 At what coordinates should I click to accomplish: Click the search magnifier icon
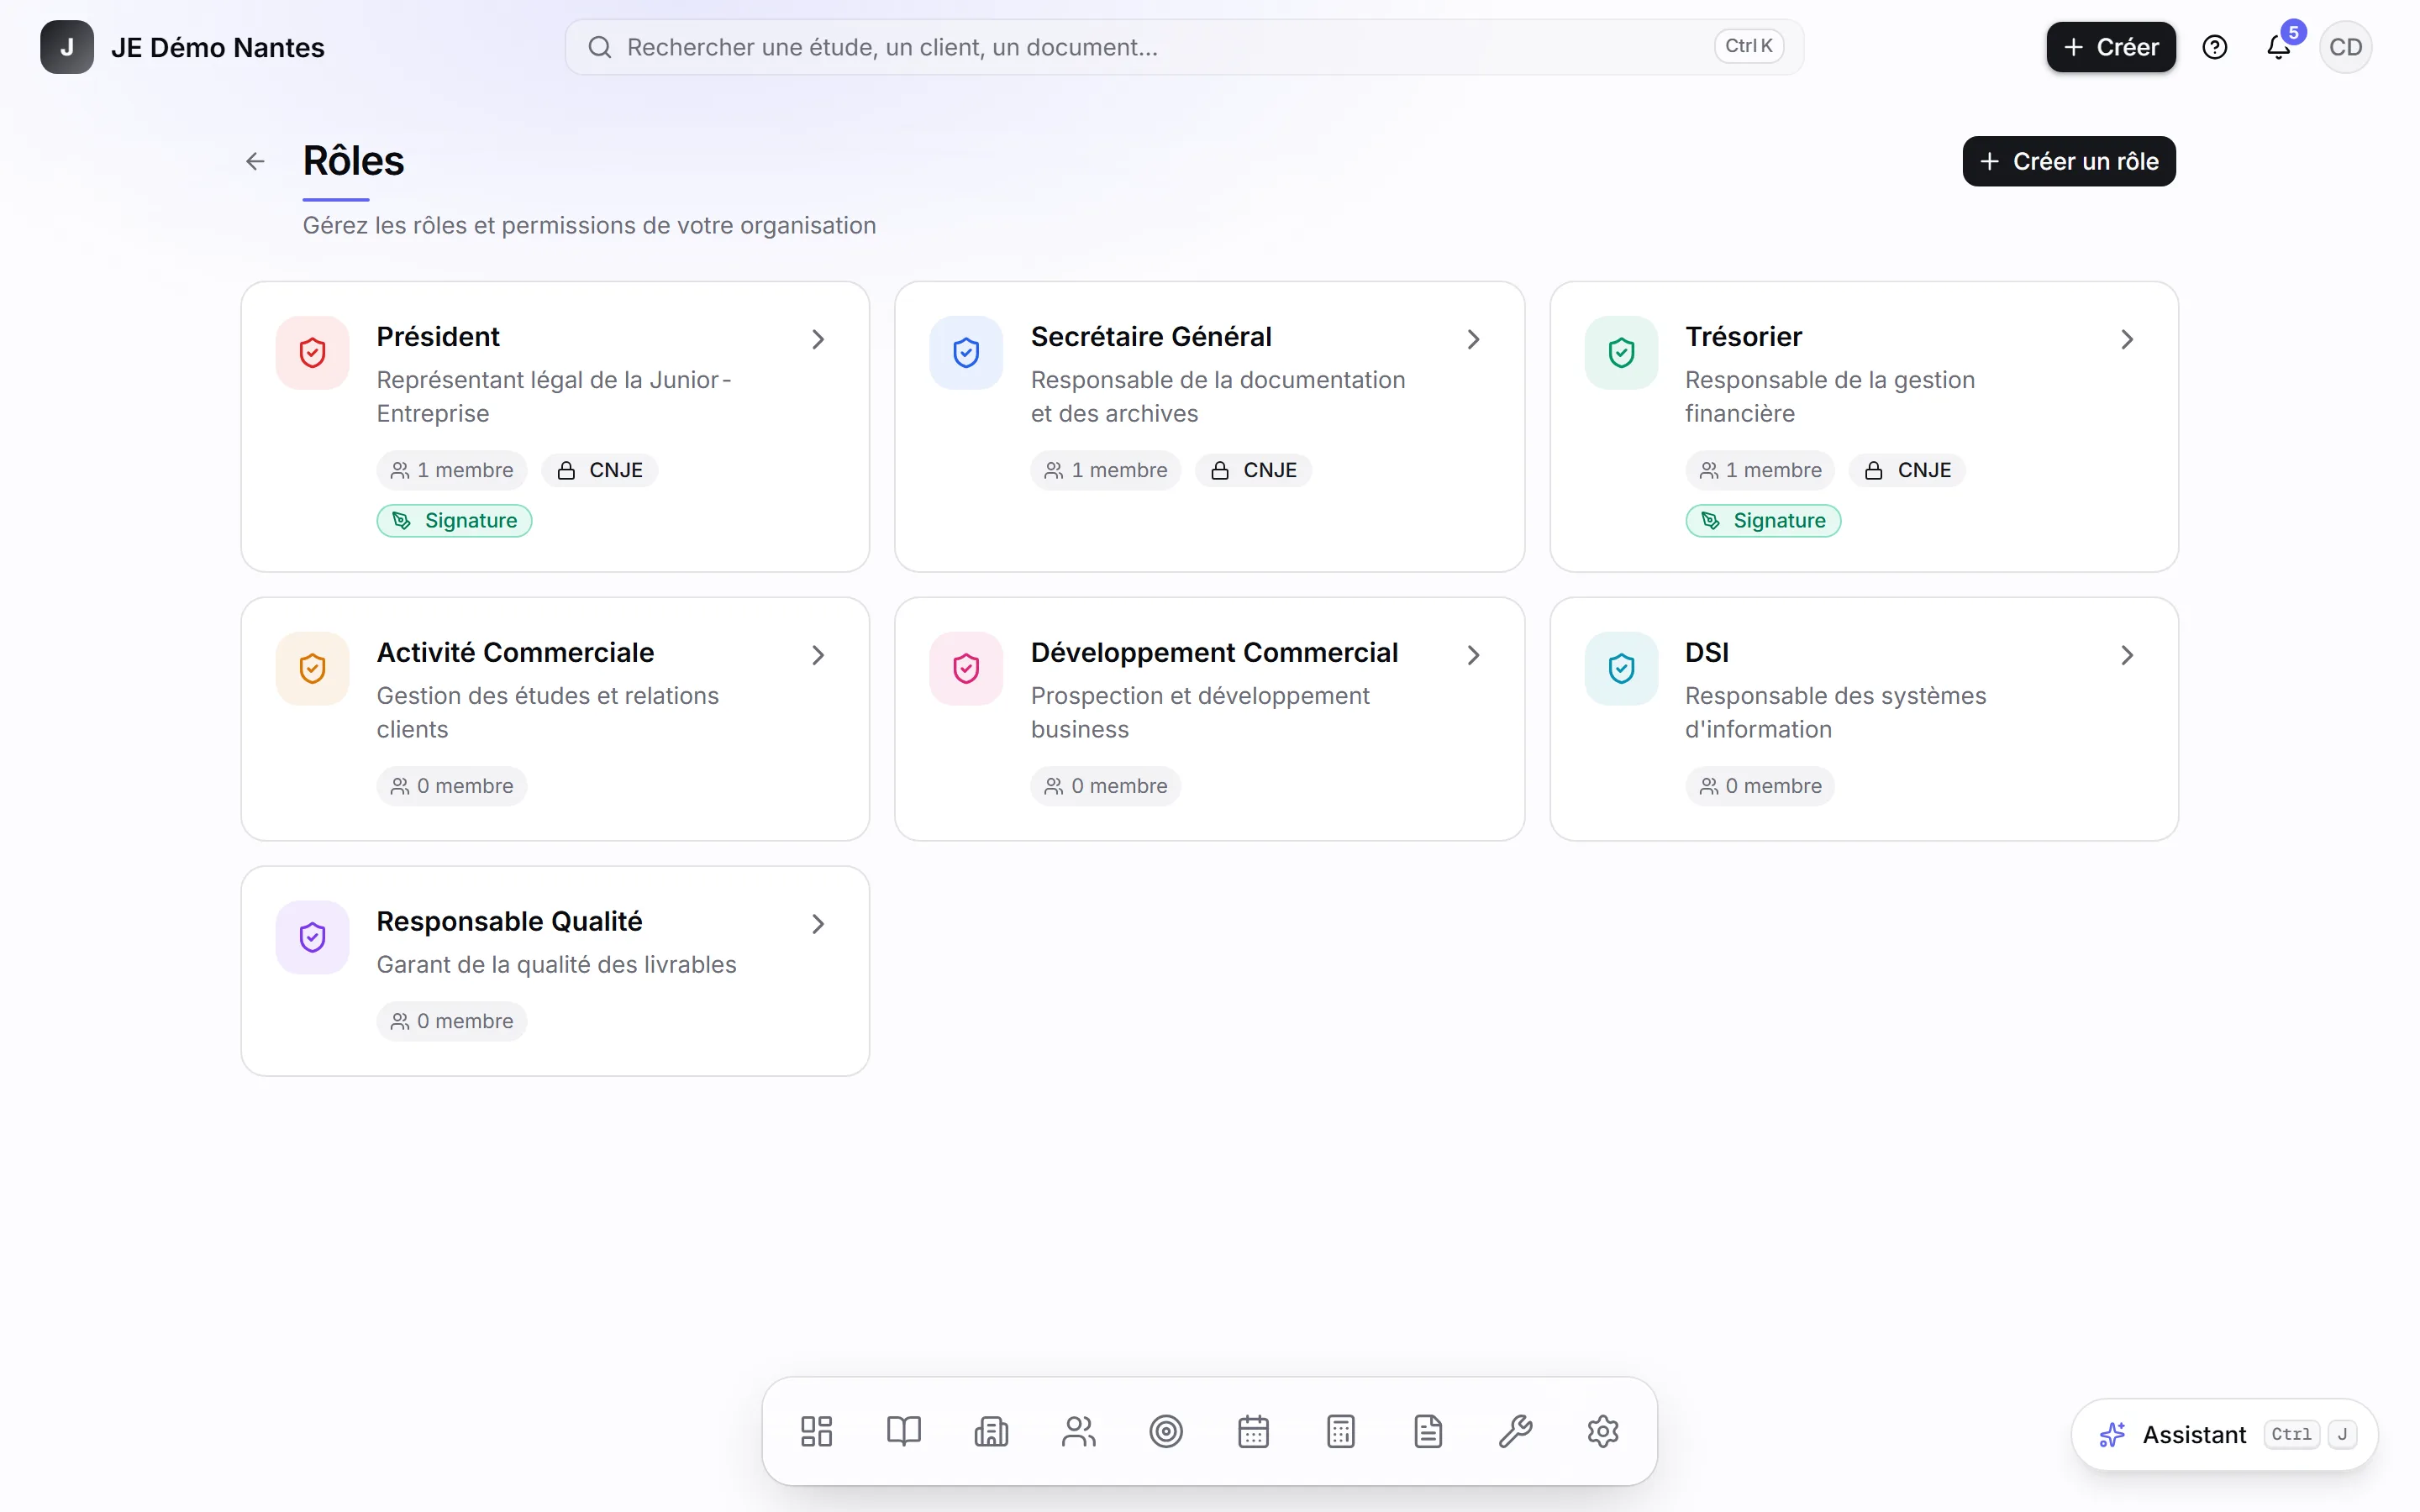pyautogui.click(x=599, y=47)
